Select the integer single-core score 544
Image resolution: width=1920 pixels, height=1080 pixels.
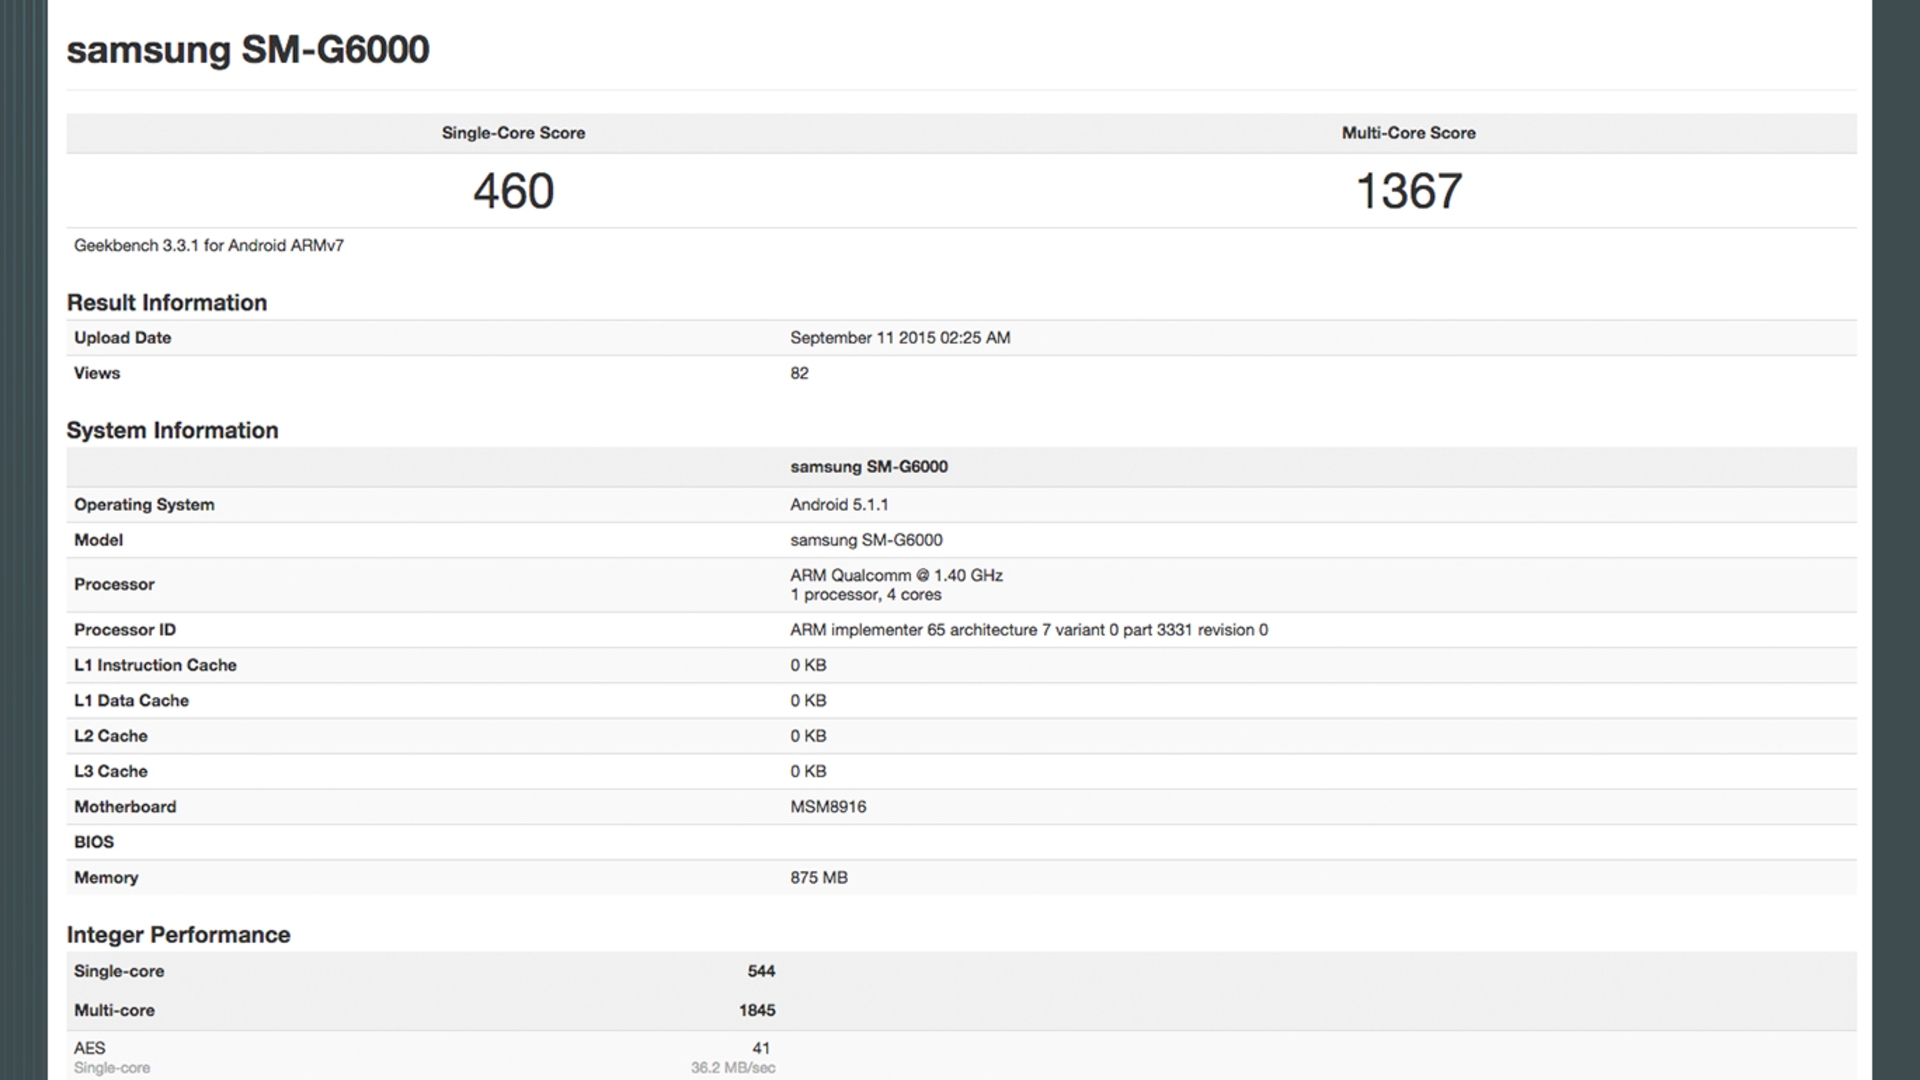point(761,971)
